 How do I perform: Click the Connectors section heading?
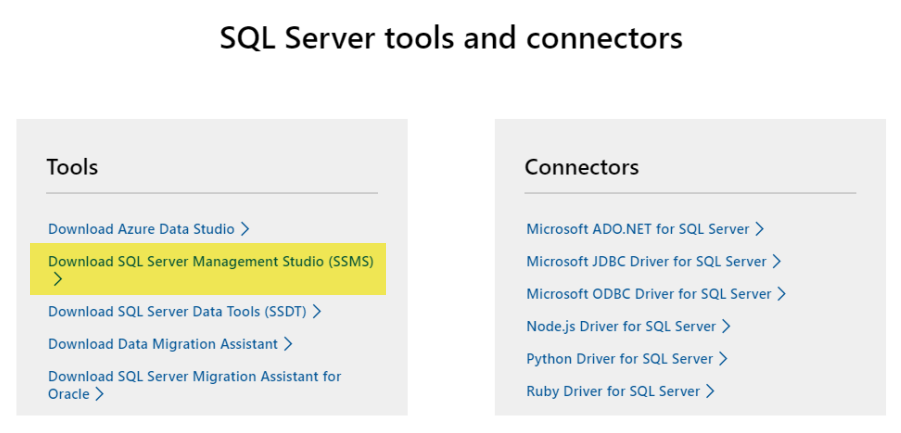[582, 167]
